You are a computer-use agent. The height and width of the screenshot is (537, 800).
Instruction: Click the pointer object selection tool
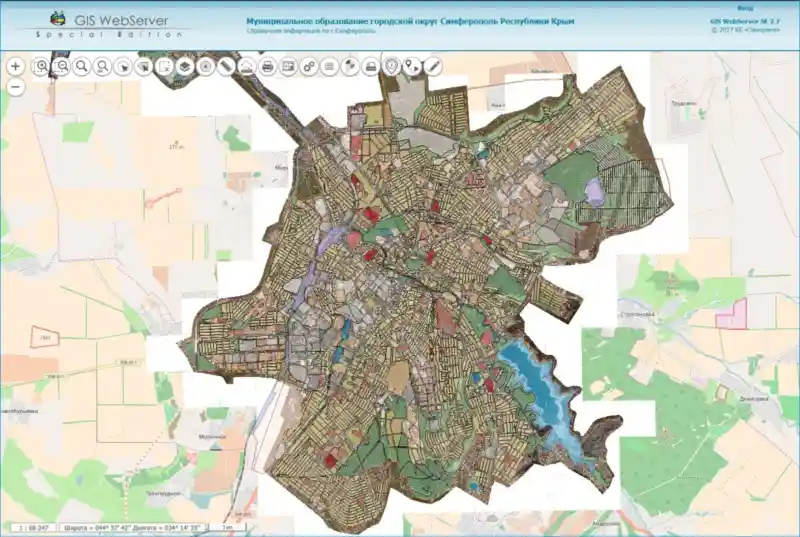(x=123, y=67)
